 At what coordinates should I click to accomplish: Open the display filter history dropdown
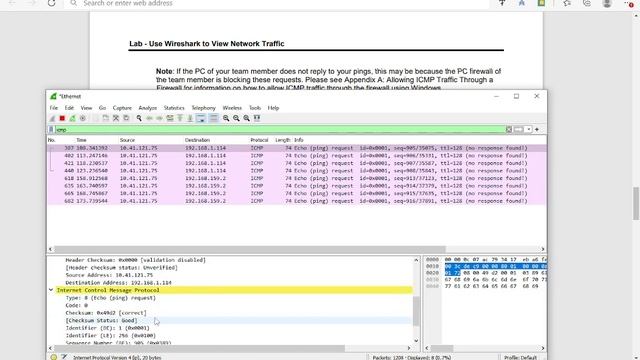[529, 129]
